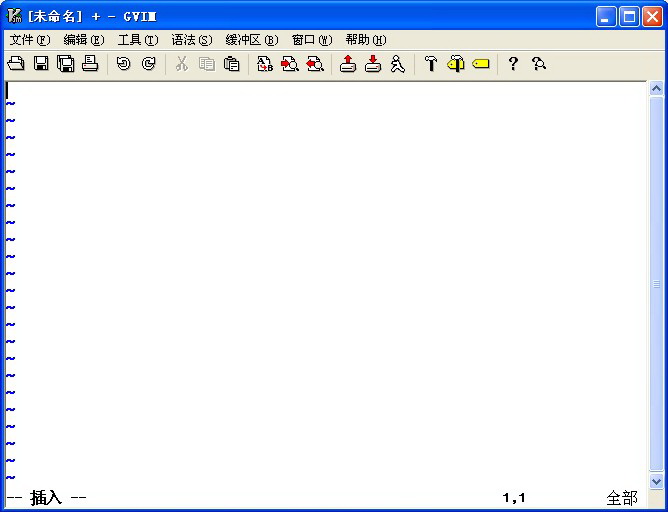
Task: Open the 窗口(W) menu
Action: pyautogui.click(x=312, y=40)
